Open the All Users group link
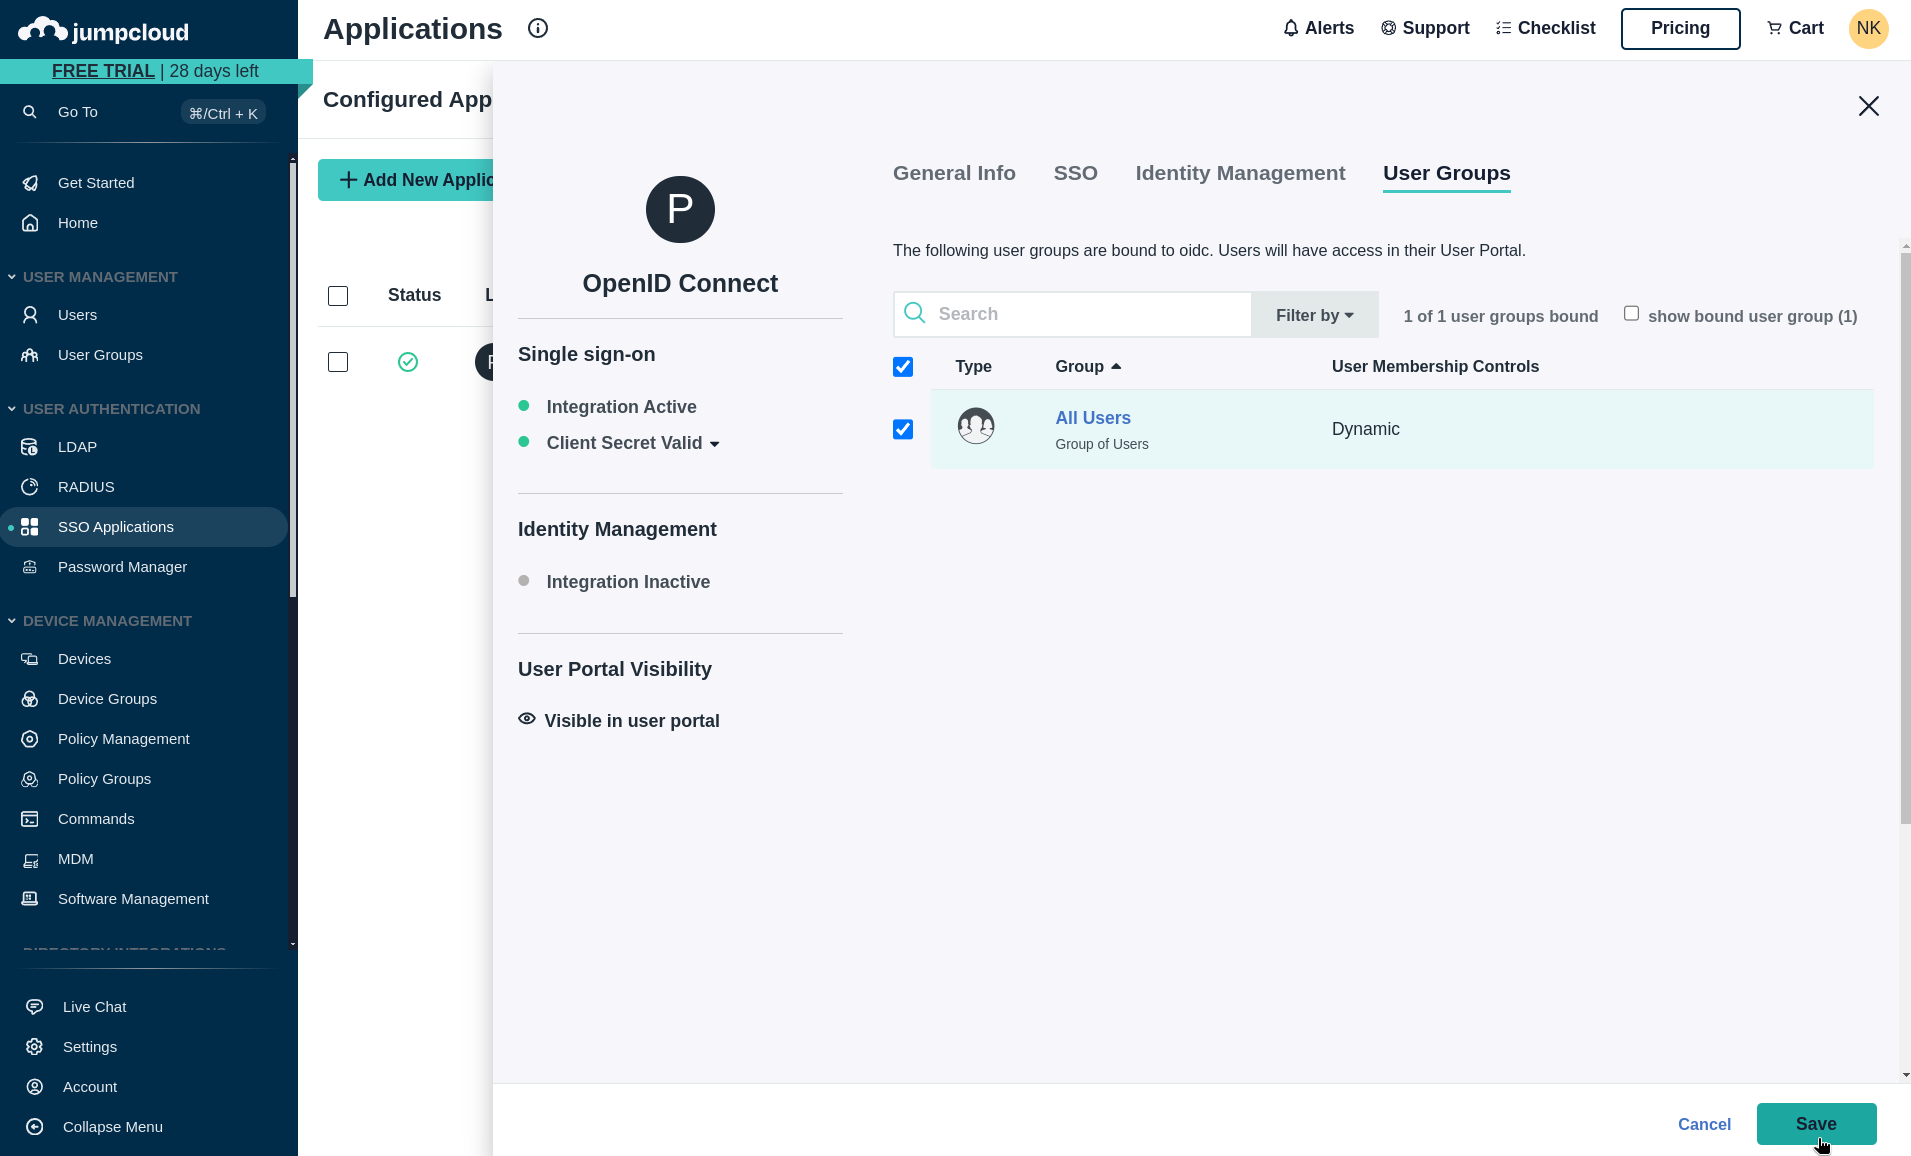This screenshot has height=1156, width=1911. [1093, 417]
